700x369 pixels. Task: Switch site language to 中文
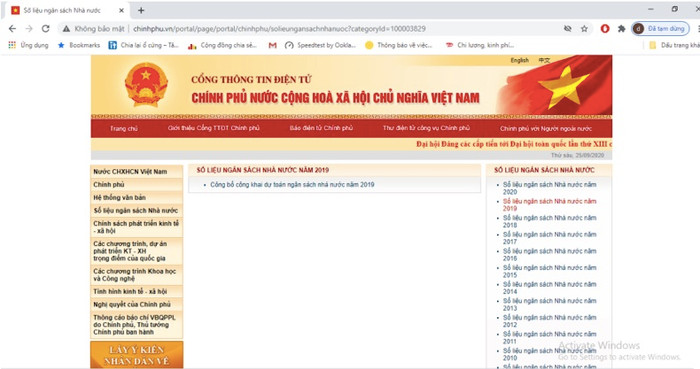[544, 60]
